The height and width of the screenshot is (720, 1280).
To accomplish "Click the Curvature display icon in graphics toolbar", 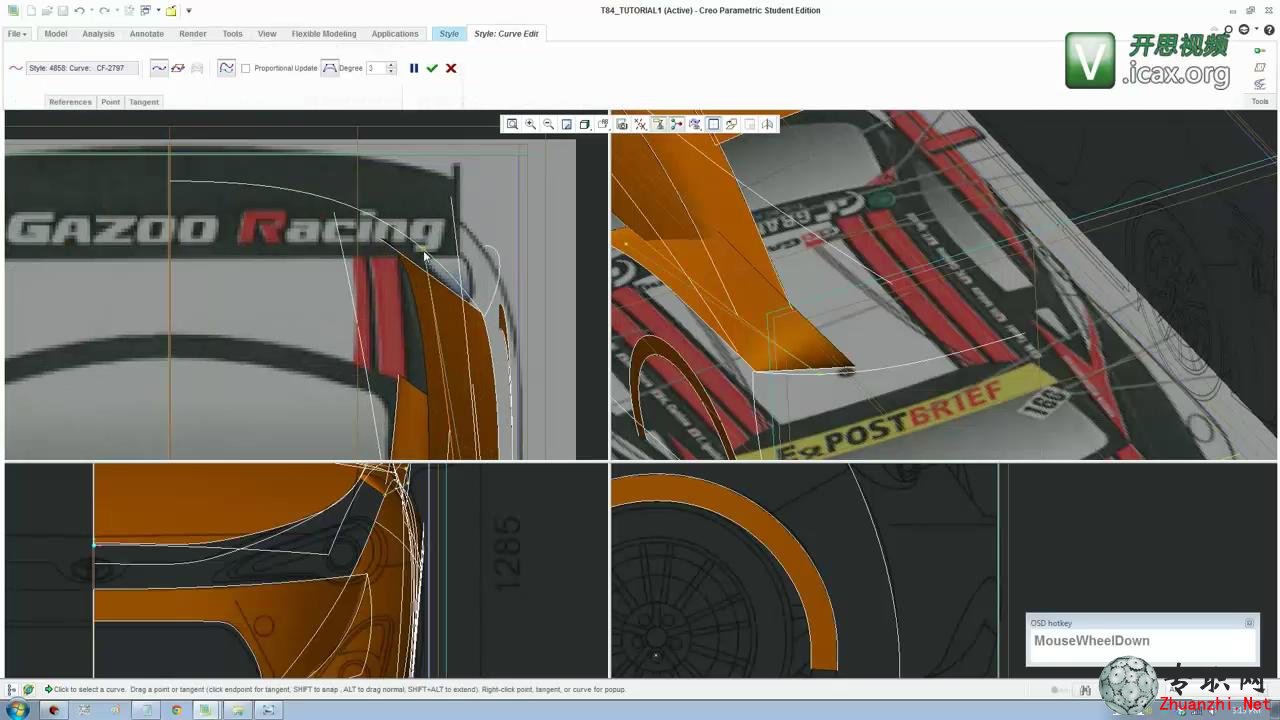I will click(695, 124).
